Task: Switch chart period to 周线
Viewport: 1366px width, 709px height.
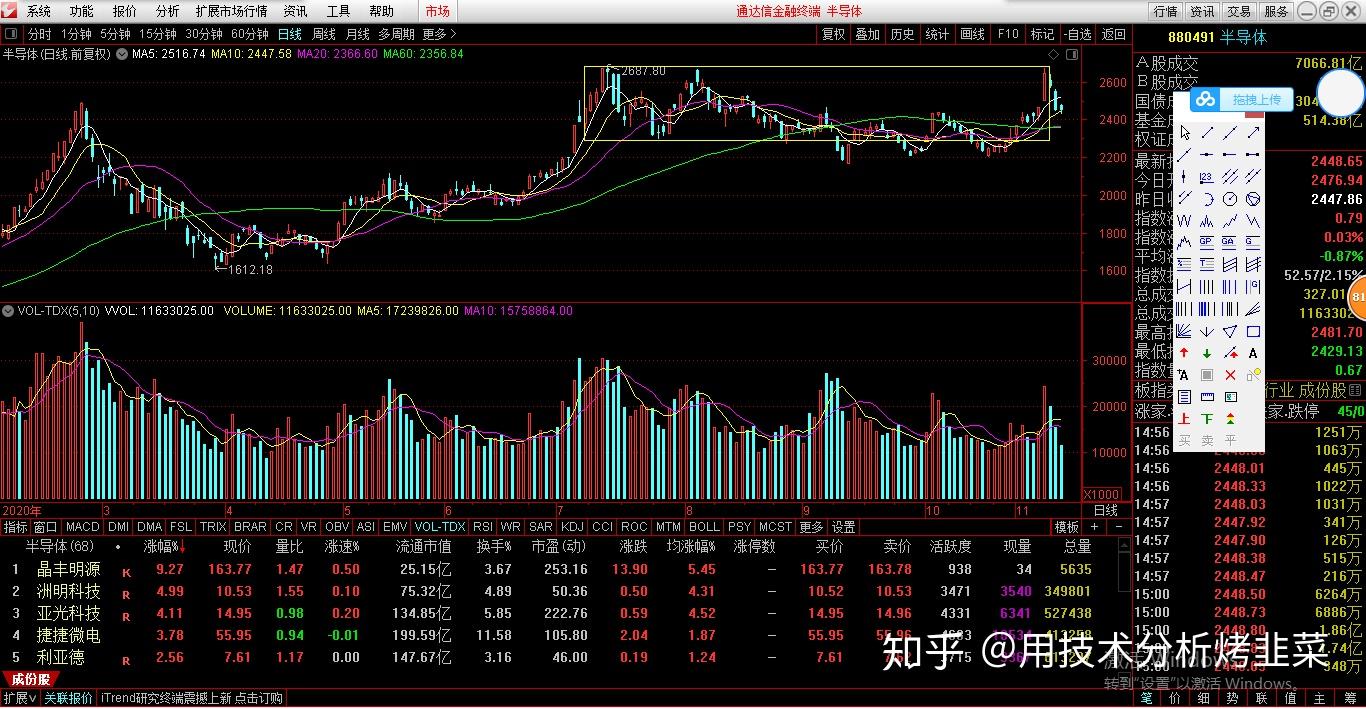Action: [x=324, y=34]
